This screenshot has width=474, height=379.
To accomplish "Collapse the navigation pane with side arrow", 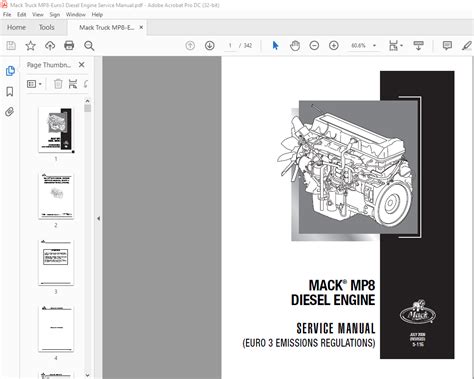I will pos(98,218).
